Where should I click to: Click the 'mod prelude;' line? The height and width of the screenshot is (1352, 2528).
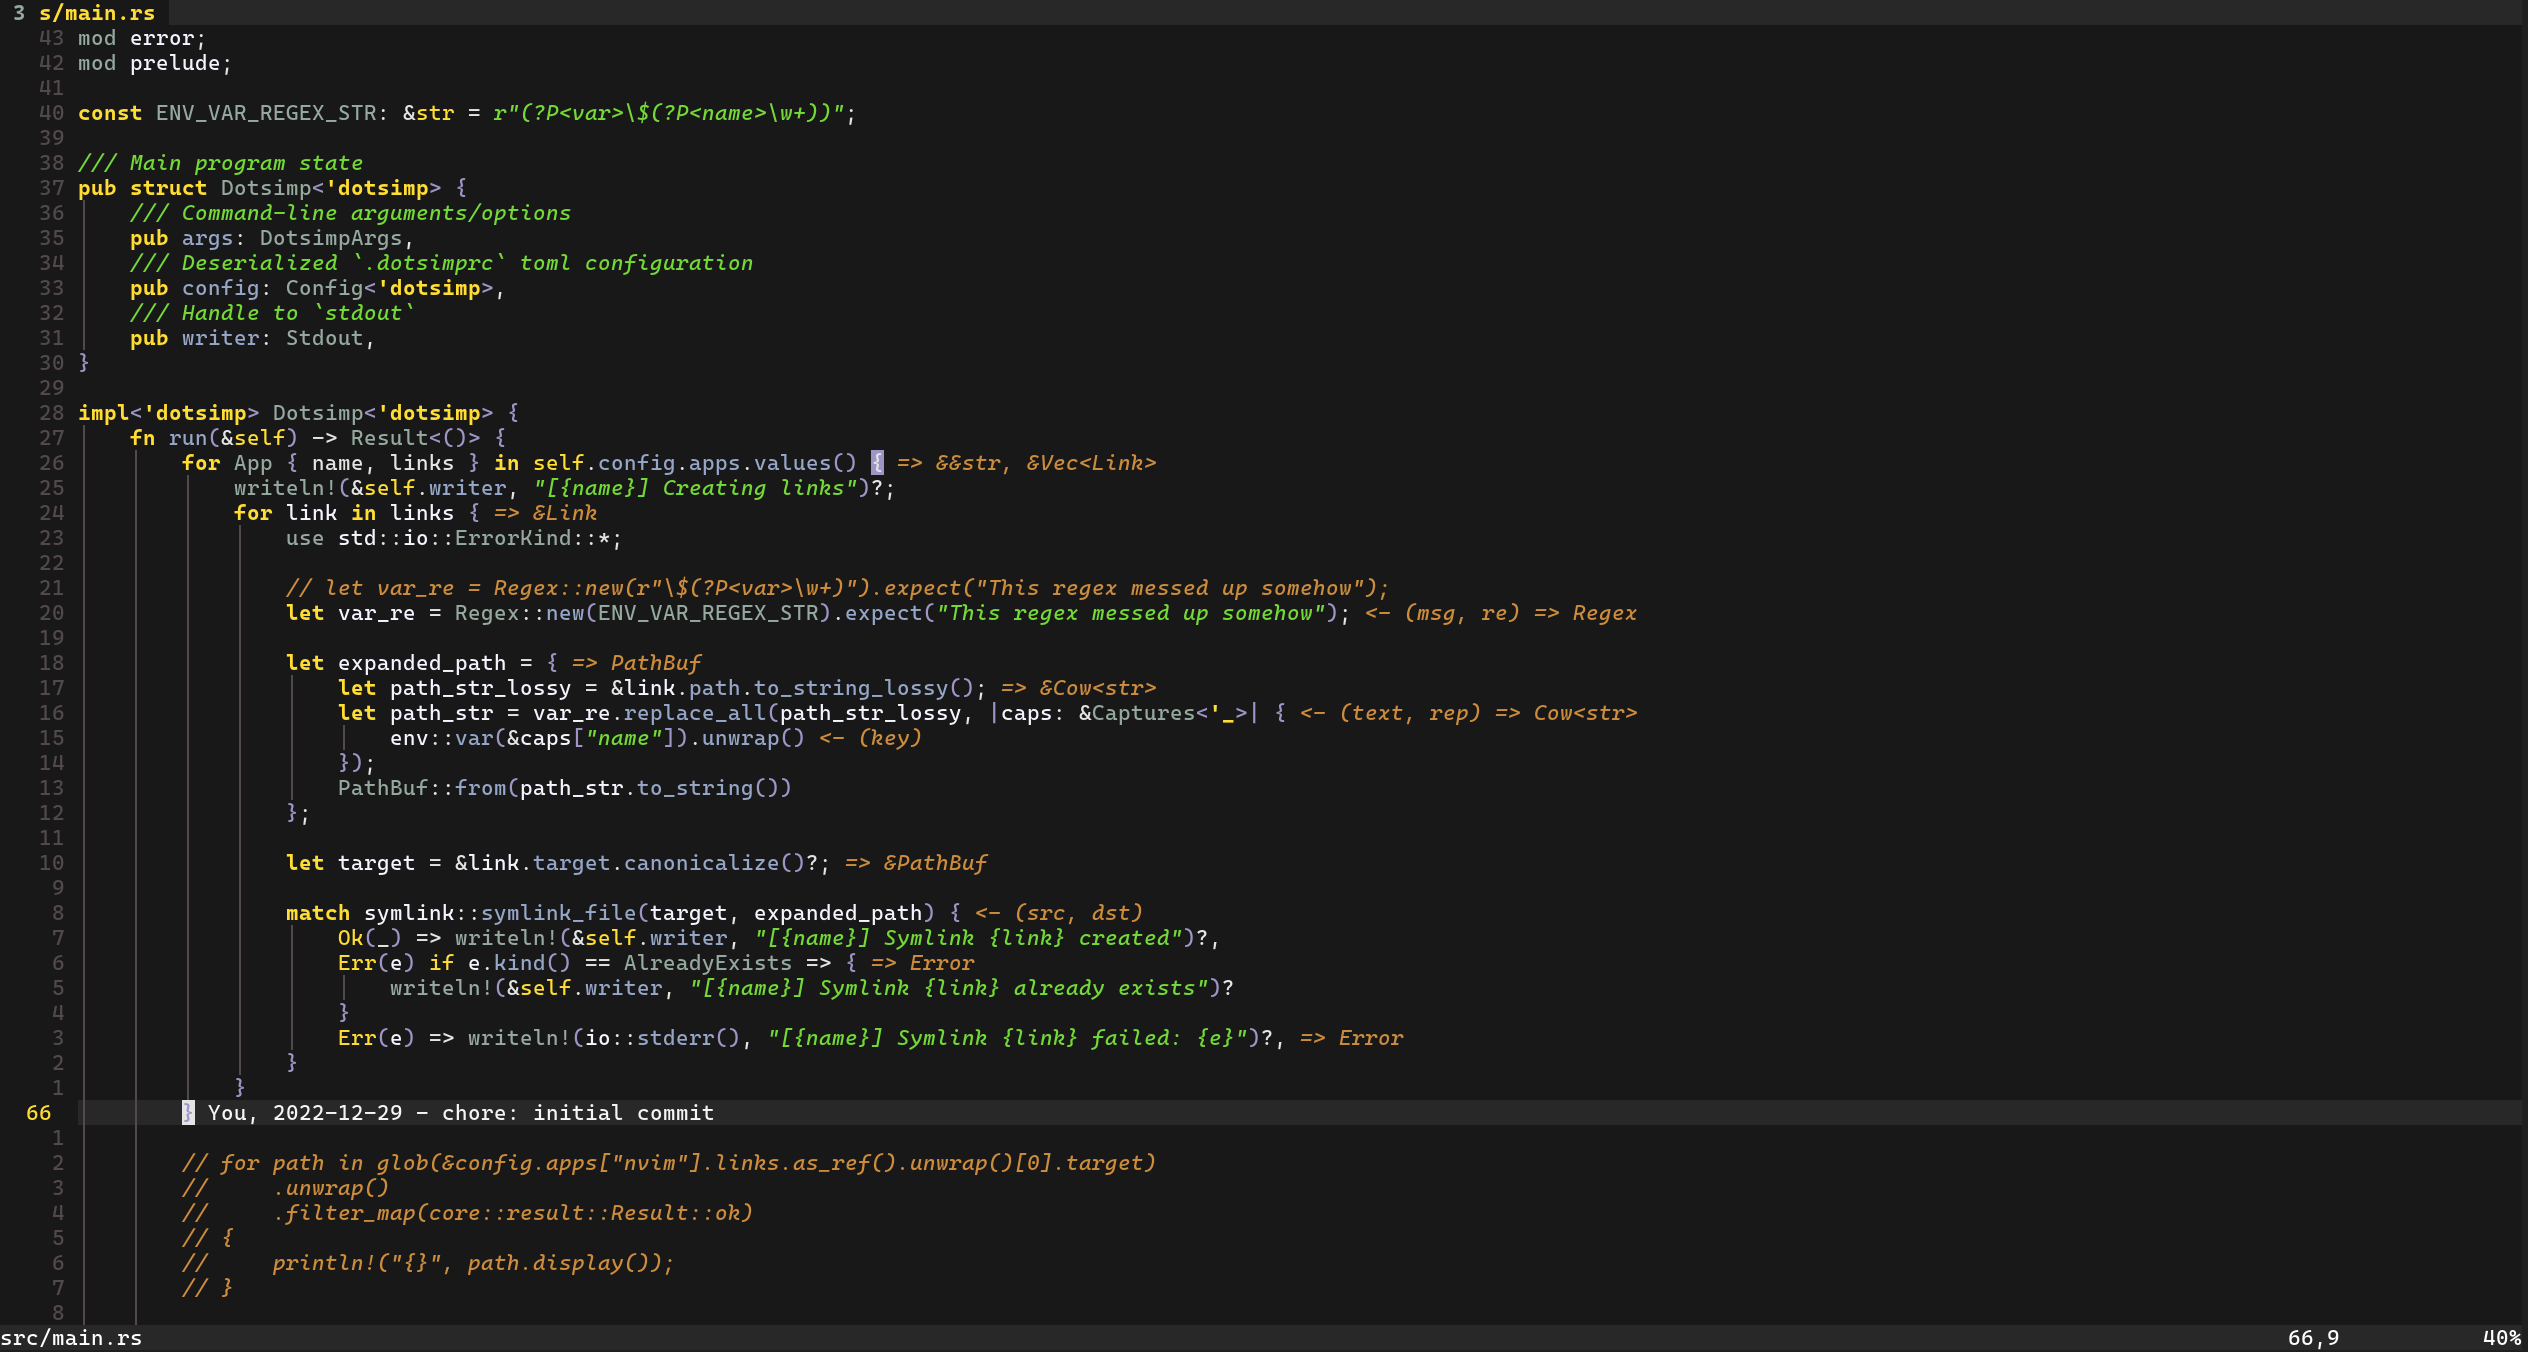click(155, 63)
